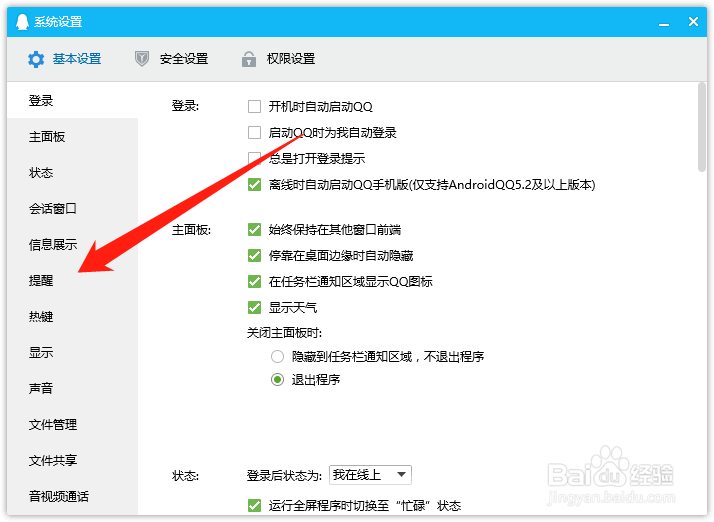Screen dimensions: 714x522
Task: Click the 主面板: section label
Action: tap(191, 230)
